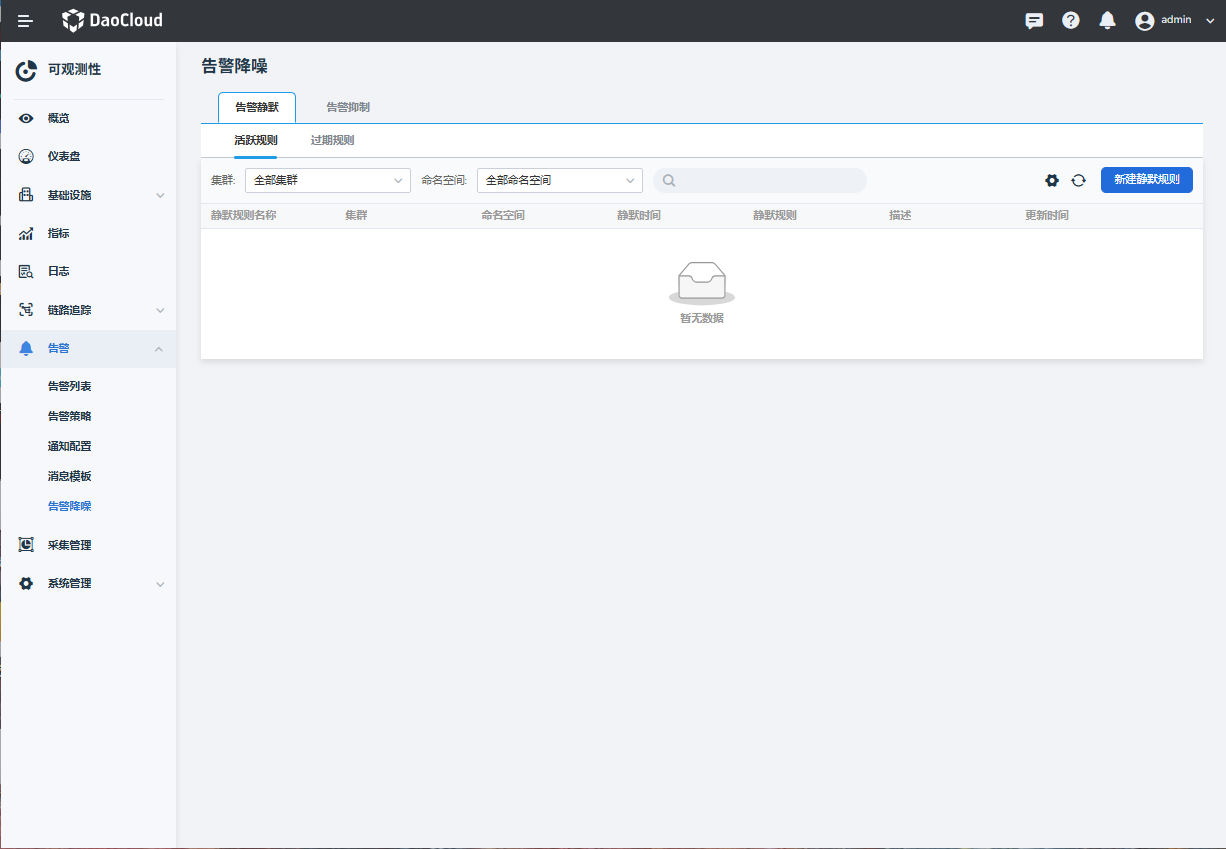The image size is (1226, 849).
Task: Switch to the 告警抑制 tab
Action: coord(348,107)
